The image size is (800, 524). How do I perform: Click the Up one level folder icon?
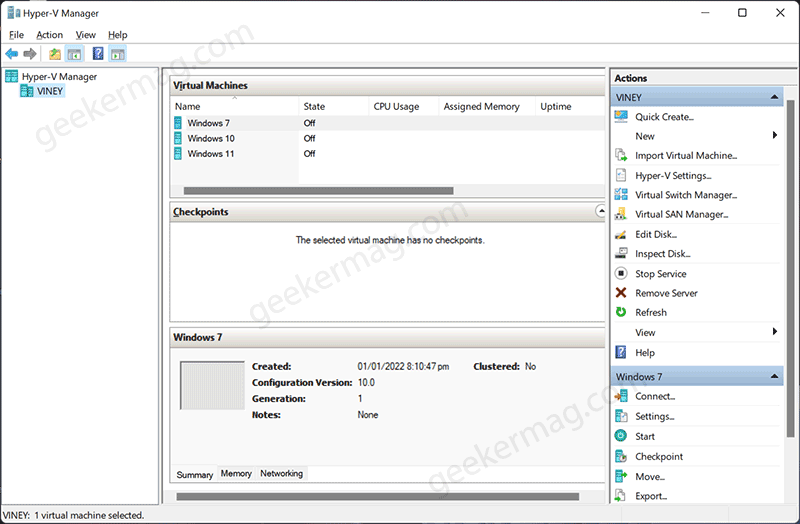pos(55,54)
